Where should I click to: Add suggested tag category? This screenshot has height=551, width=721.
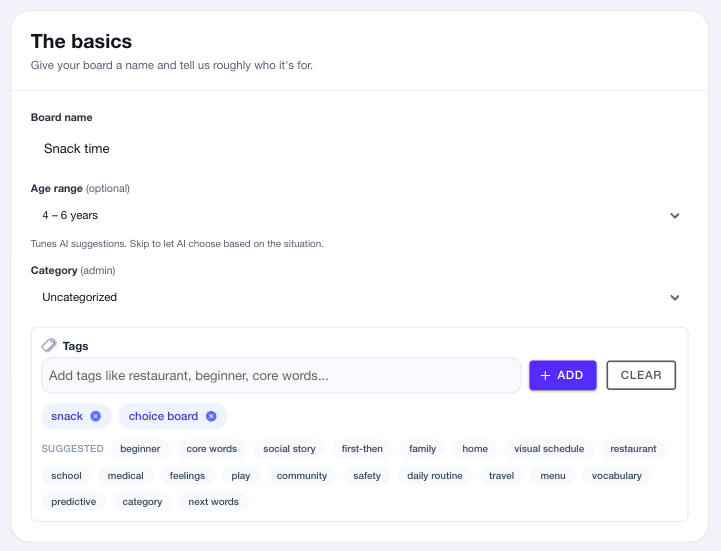142,502
